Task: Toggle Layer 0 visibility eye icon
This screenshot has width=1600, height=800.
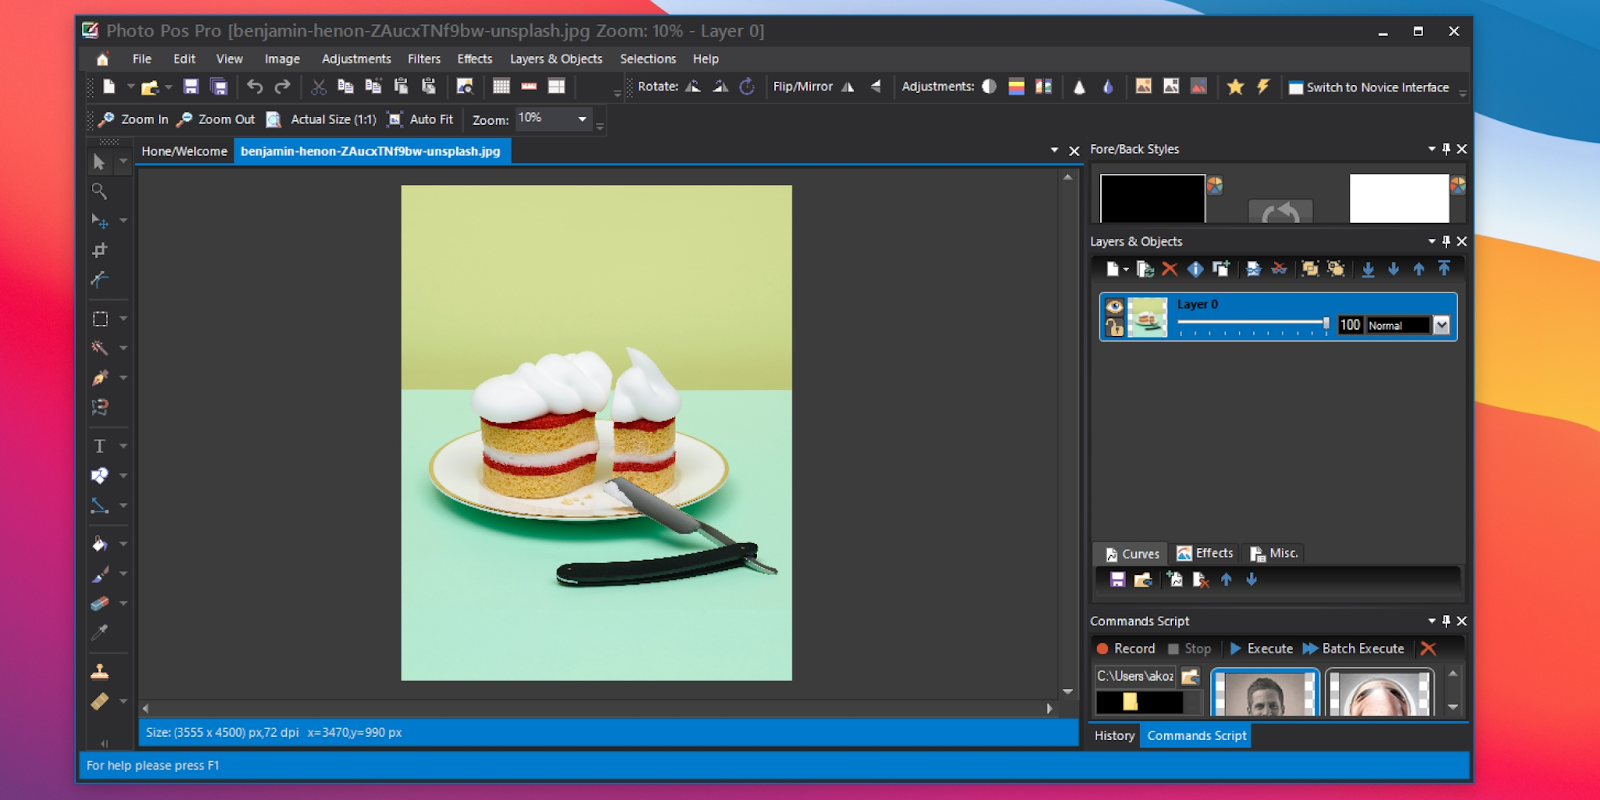Action: [1114, 307]
